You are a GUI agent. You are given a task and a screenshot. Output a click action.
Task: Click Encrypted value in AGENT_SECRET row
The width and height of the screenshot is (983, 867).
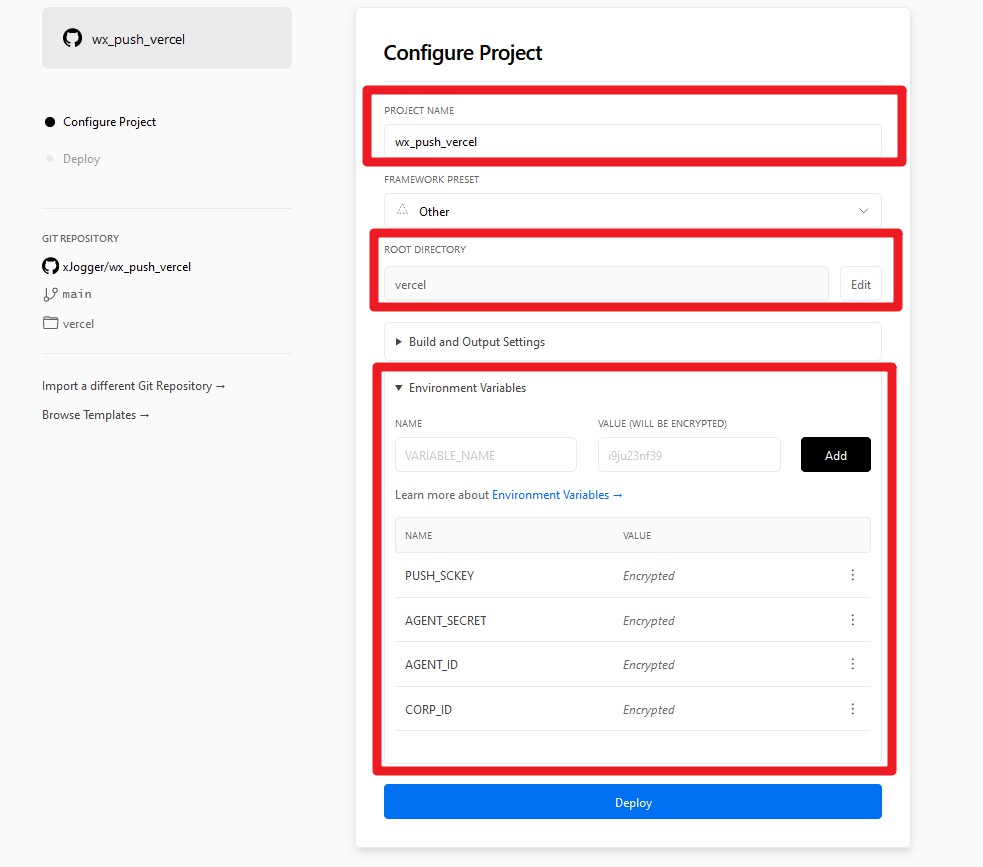pyautogui.click(x=649, y=621)
